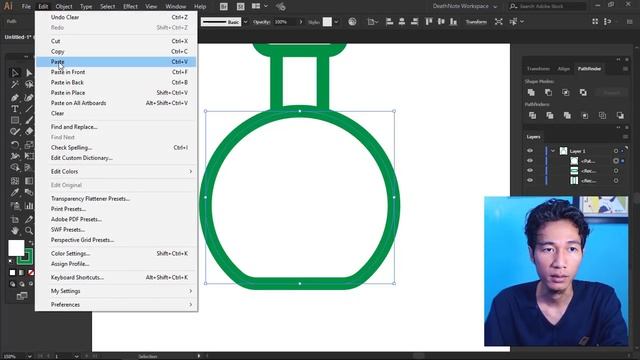The image size is (640, 360).
Task: Set fill to None in the toolbar
Action: click(31, 273)
